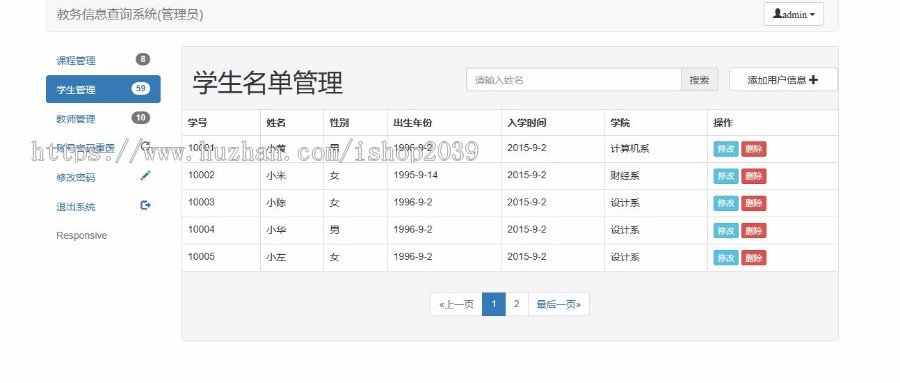900x383 pixels.
Task: Click 修改 for student 10001
Action: (726, 149)
